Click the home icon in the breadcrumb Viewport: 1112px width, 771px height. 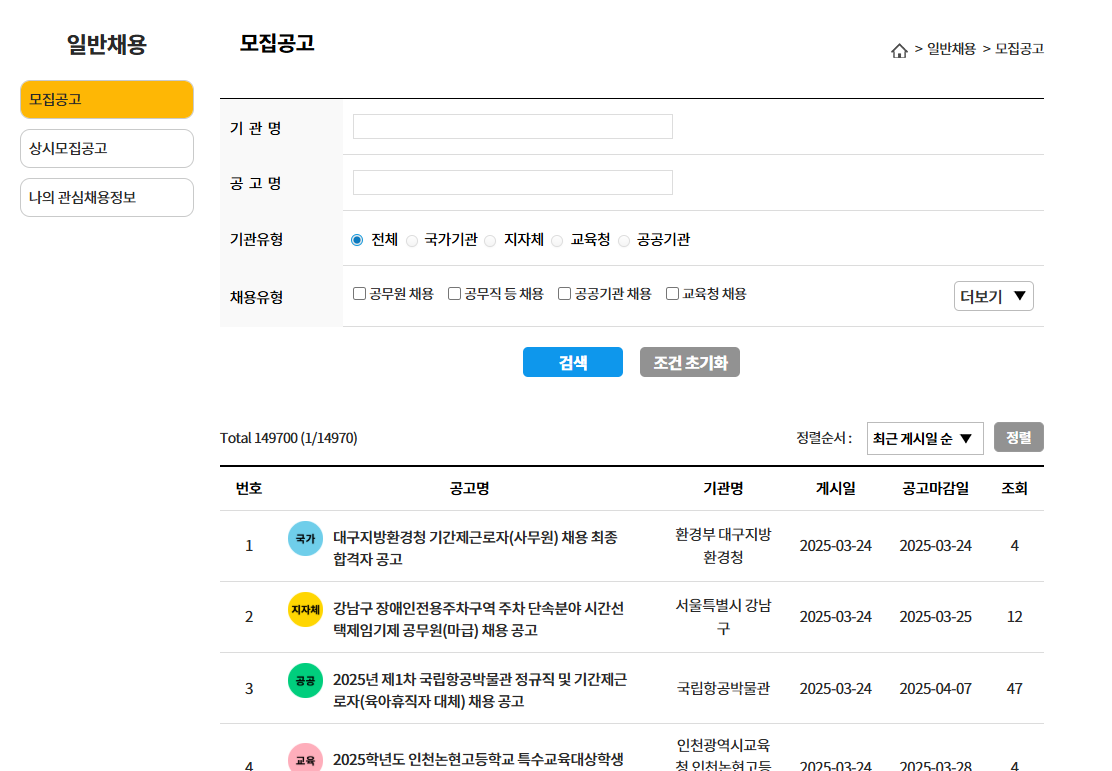pos(897,47)
